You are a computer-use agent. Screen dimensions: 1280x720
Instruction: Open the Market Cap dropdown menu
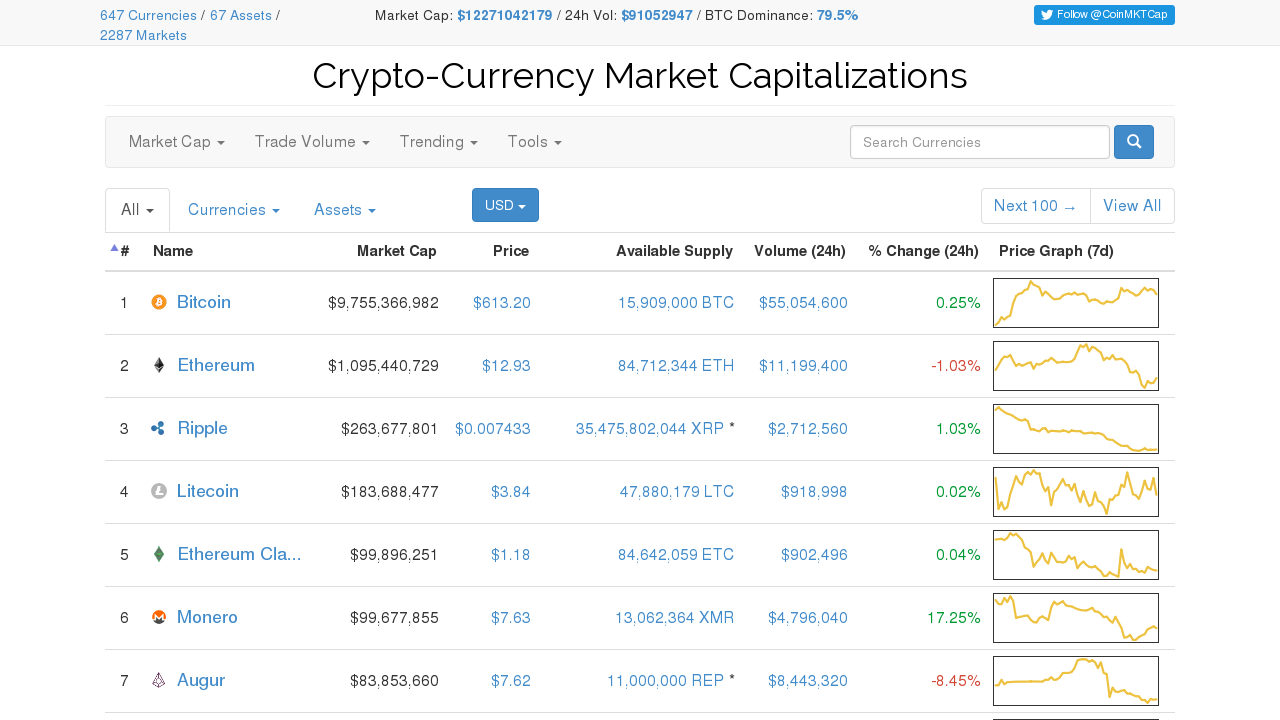(176, 142)
